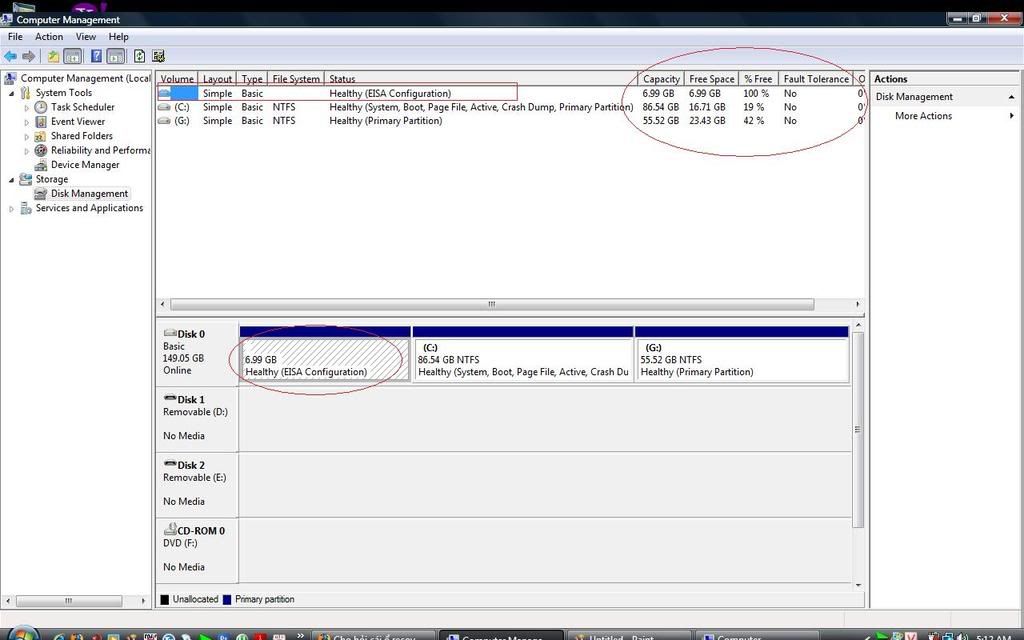Select the 55.52 GB (G:) partition block
The height and width of the screenshot is (640, 1024).
point(741,360)
